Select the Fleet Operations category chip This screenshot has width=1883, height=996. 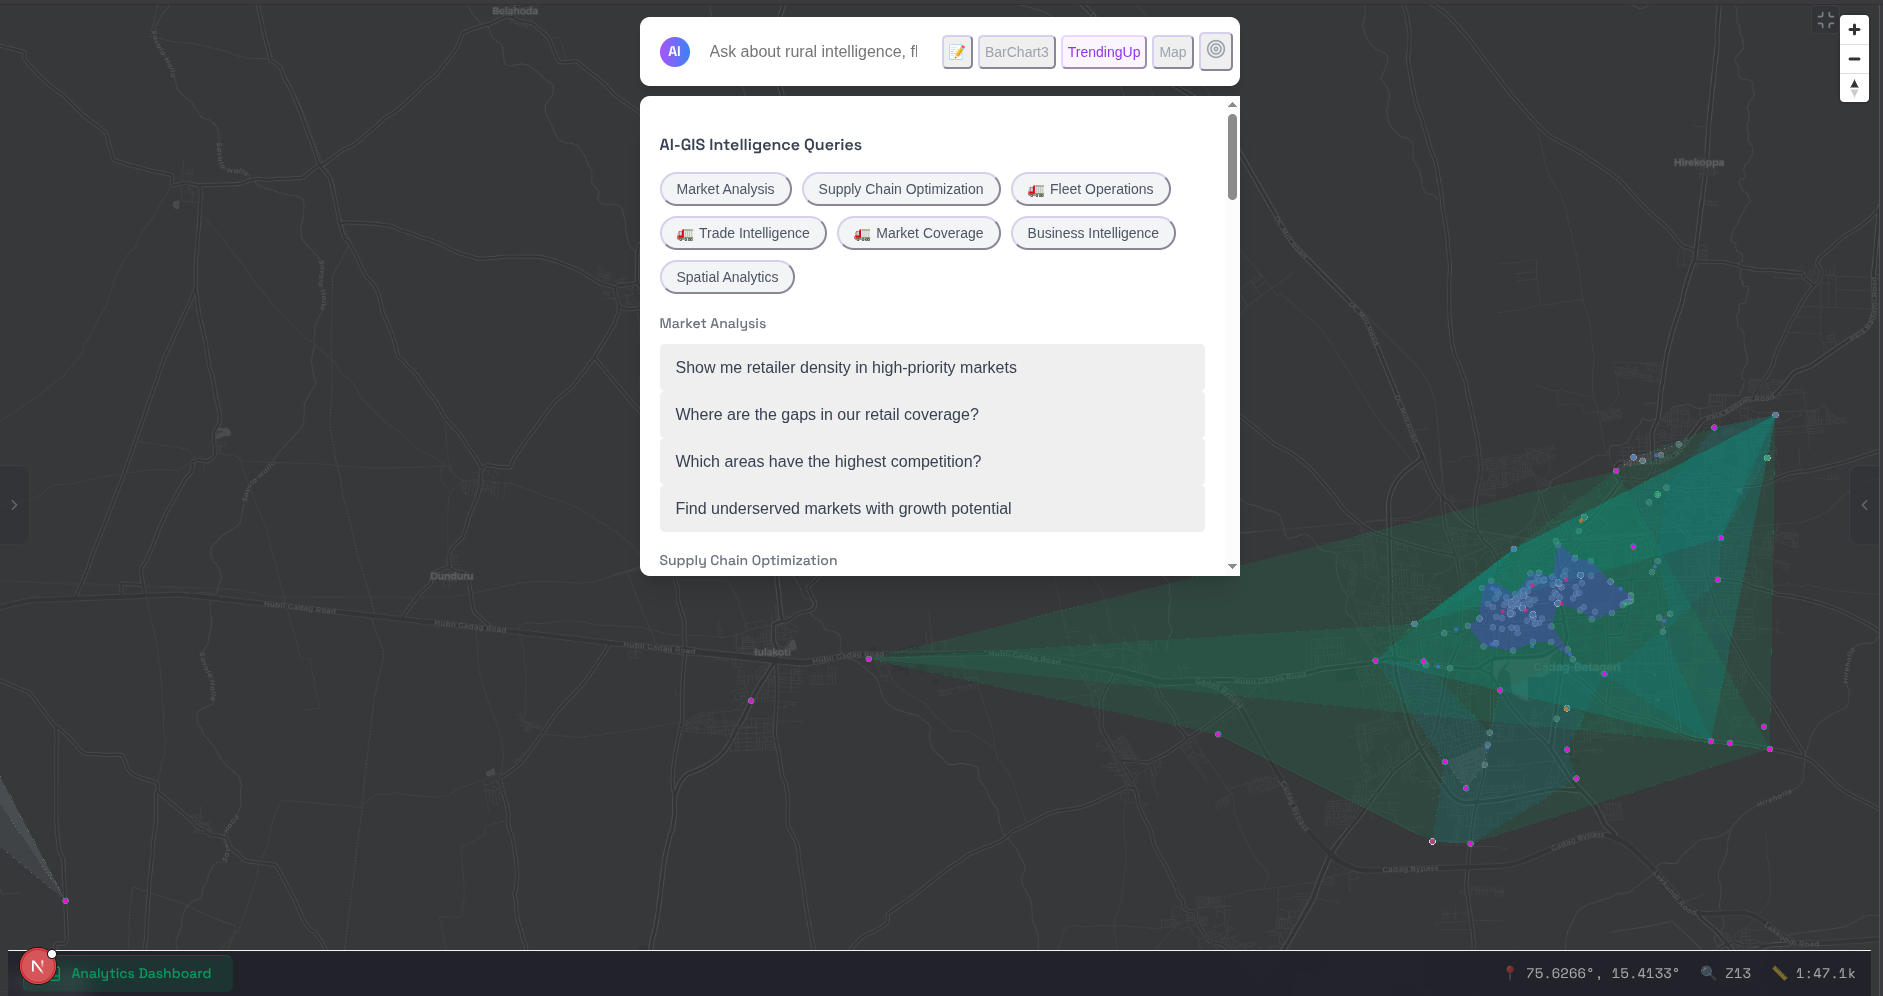tap(1090, 189)
